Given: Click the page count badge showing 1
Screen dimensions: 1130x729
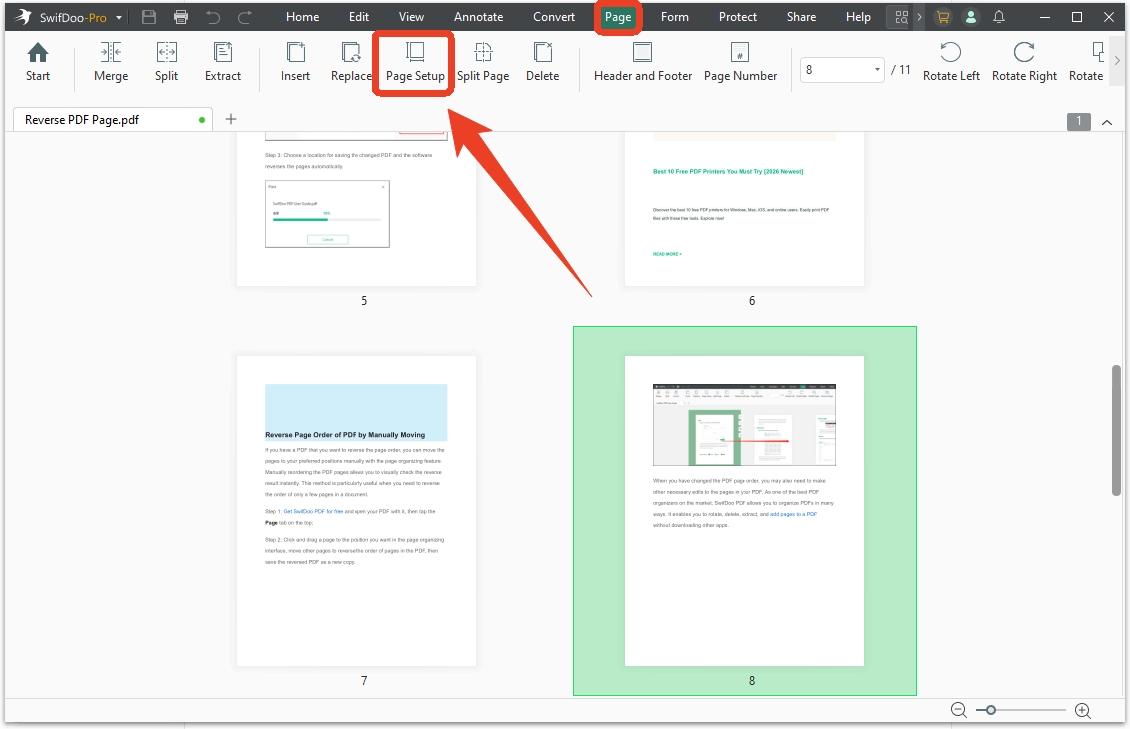Looking at the screenshot, I should tap(1079, 121).
